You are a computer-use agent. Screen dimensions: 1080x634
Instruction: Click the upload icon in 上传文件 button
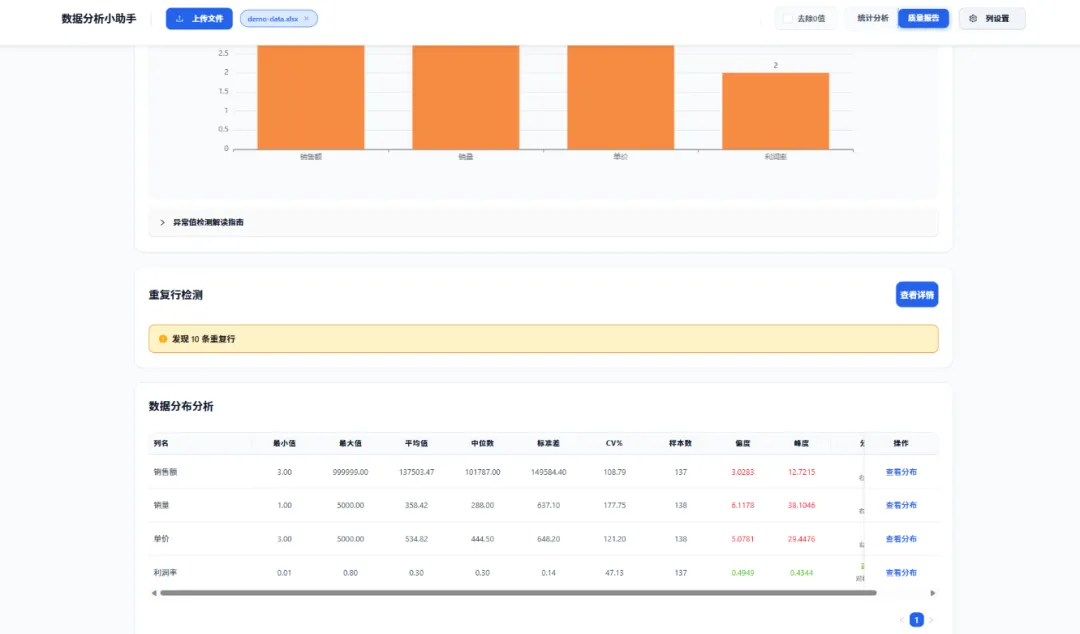180,19
